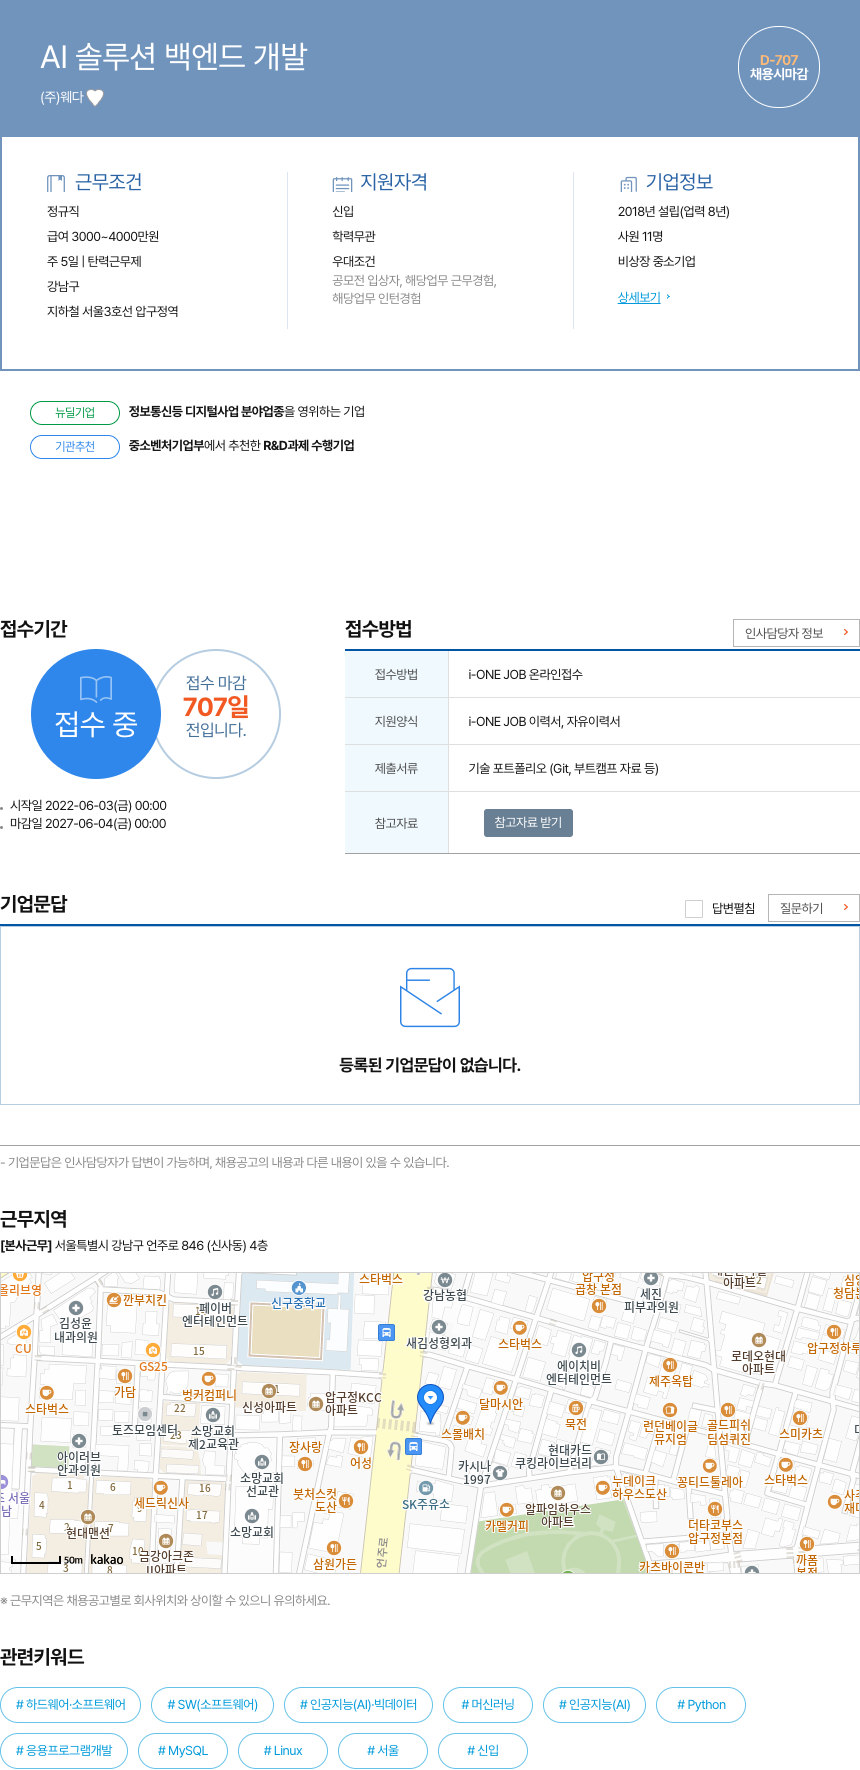This screenshot has width=860, height=1770.
Task: Click the kakao logo on the map
Action: (106, 1559)
